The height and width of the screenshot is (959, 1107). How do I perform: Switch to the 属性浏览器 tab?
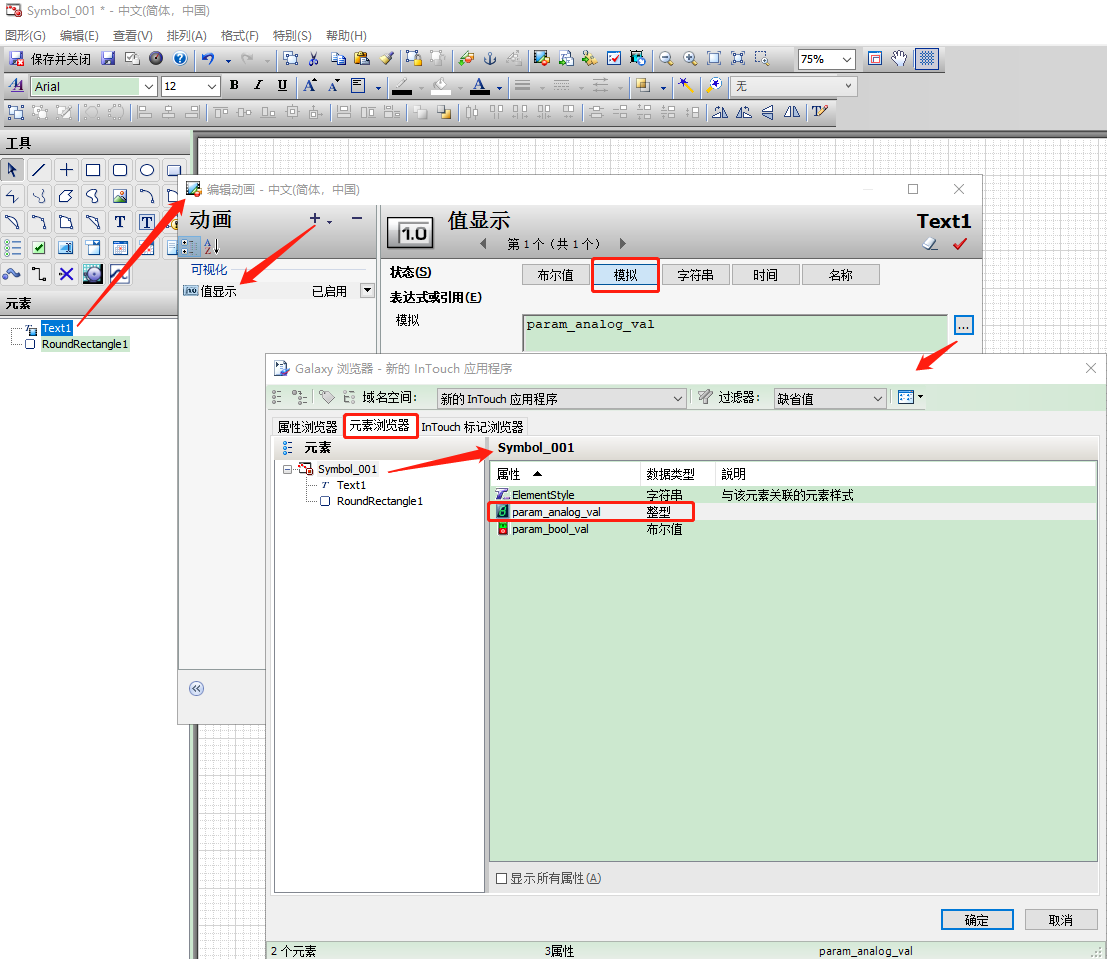tap(307, 427)
